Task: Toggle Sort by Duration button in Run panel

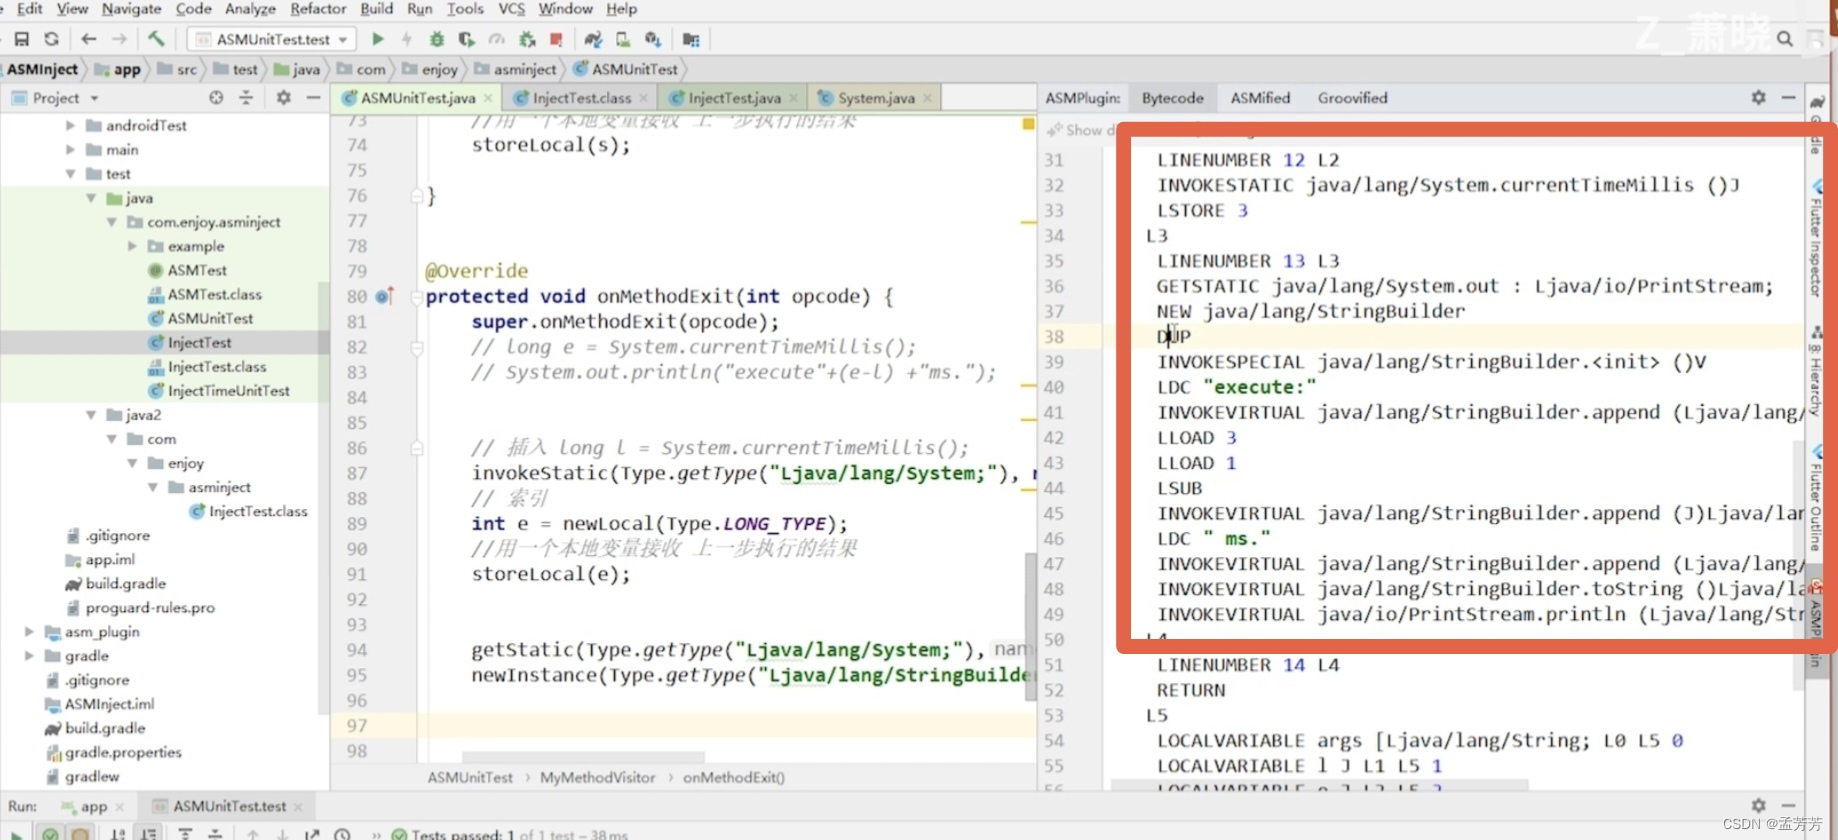Action: (148, 833)
